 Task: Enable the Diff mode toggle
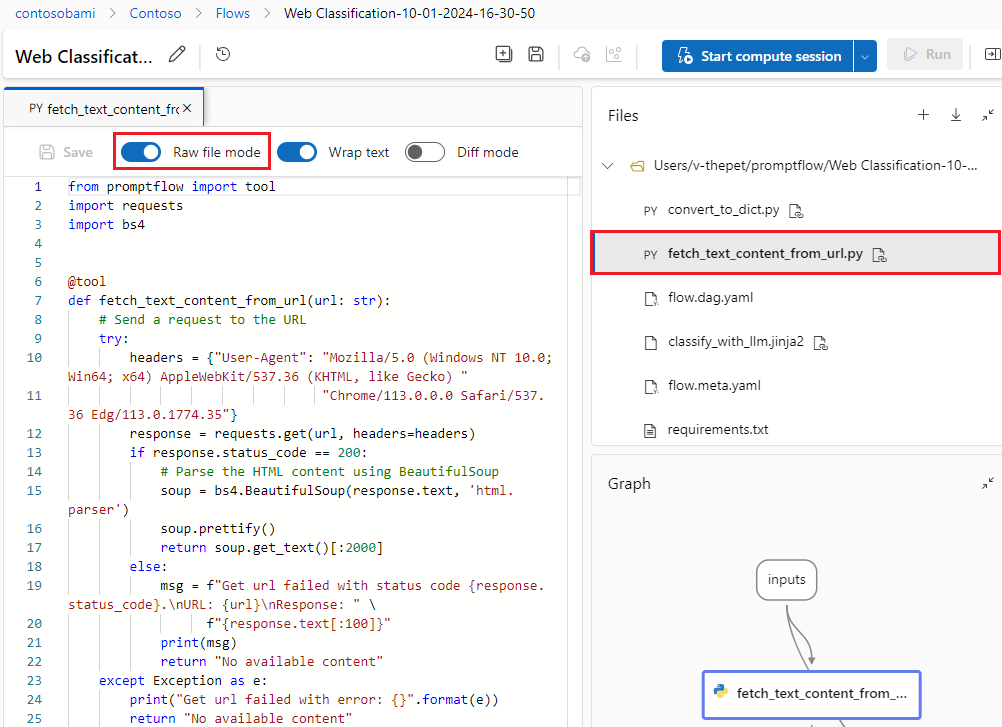pos(425,152)
